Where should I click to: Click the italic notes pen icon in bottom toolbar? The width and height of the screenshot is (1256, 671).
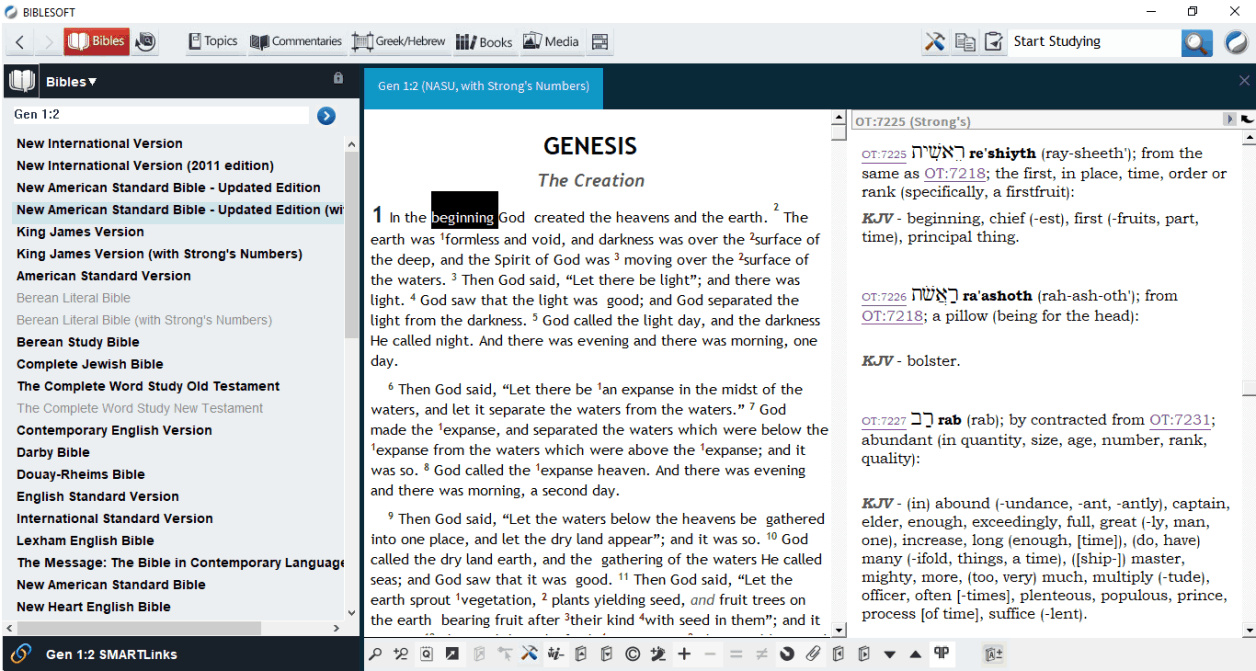pyautogui.click(x=555, y=654)
